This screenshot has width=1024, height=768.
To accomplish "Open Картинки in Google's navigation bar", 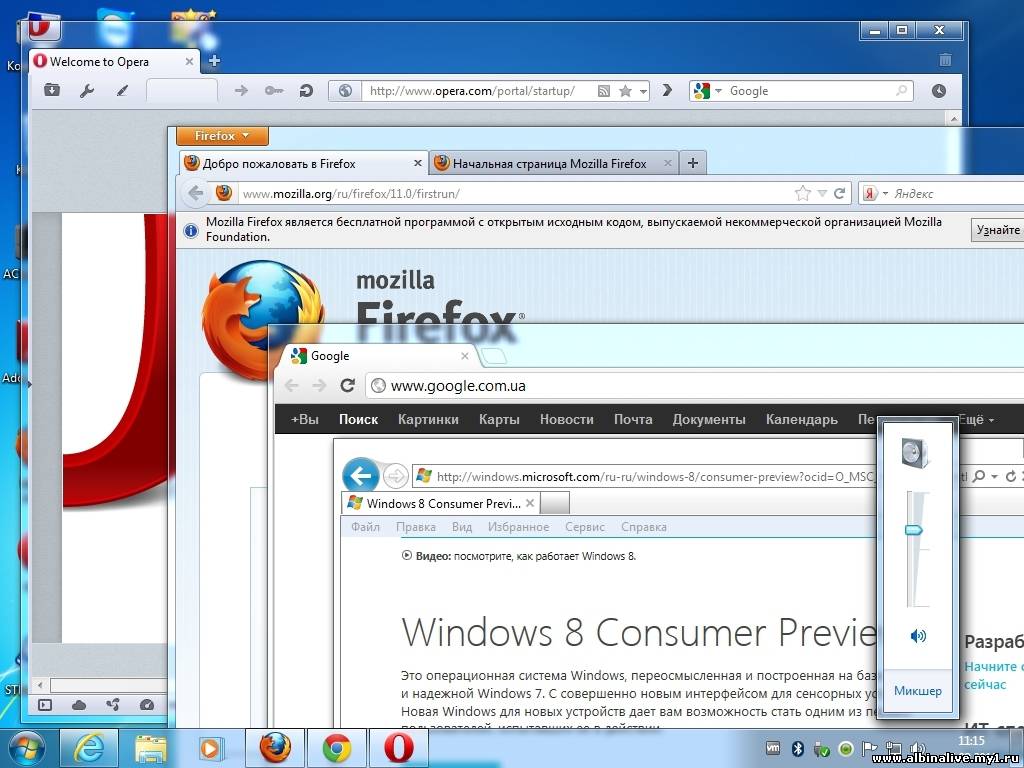I will point(428,419).
